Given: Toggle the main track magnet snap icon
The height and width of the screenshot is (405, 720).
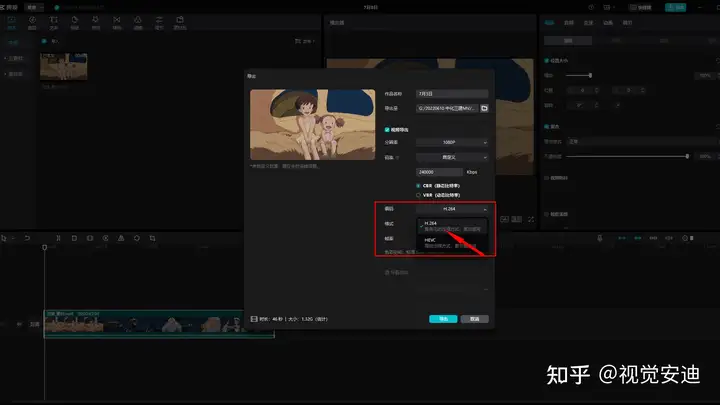Looking at the screenshot, I should pos(622,238).
